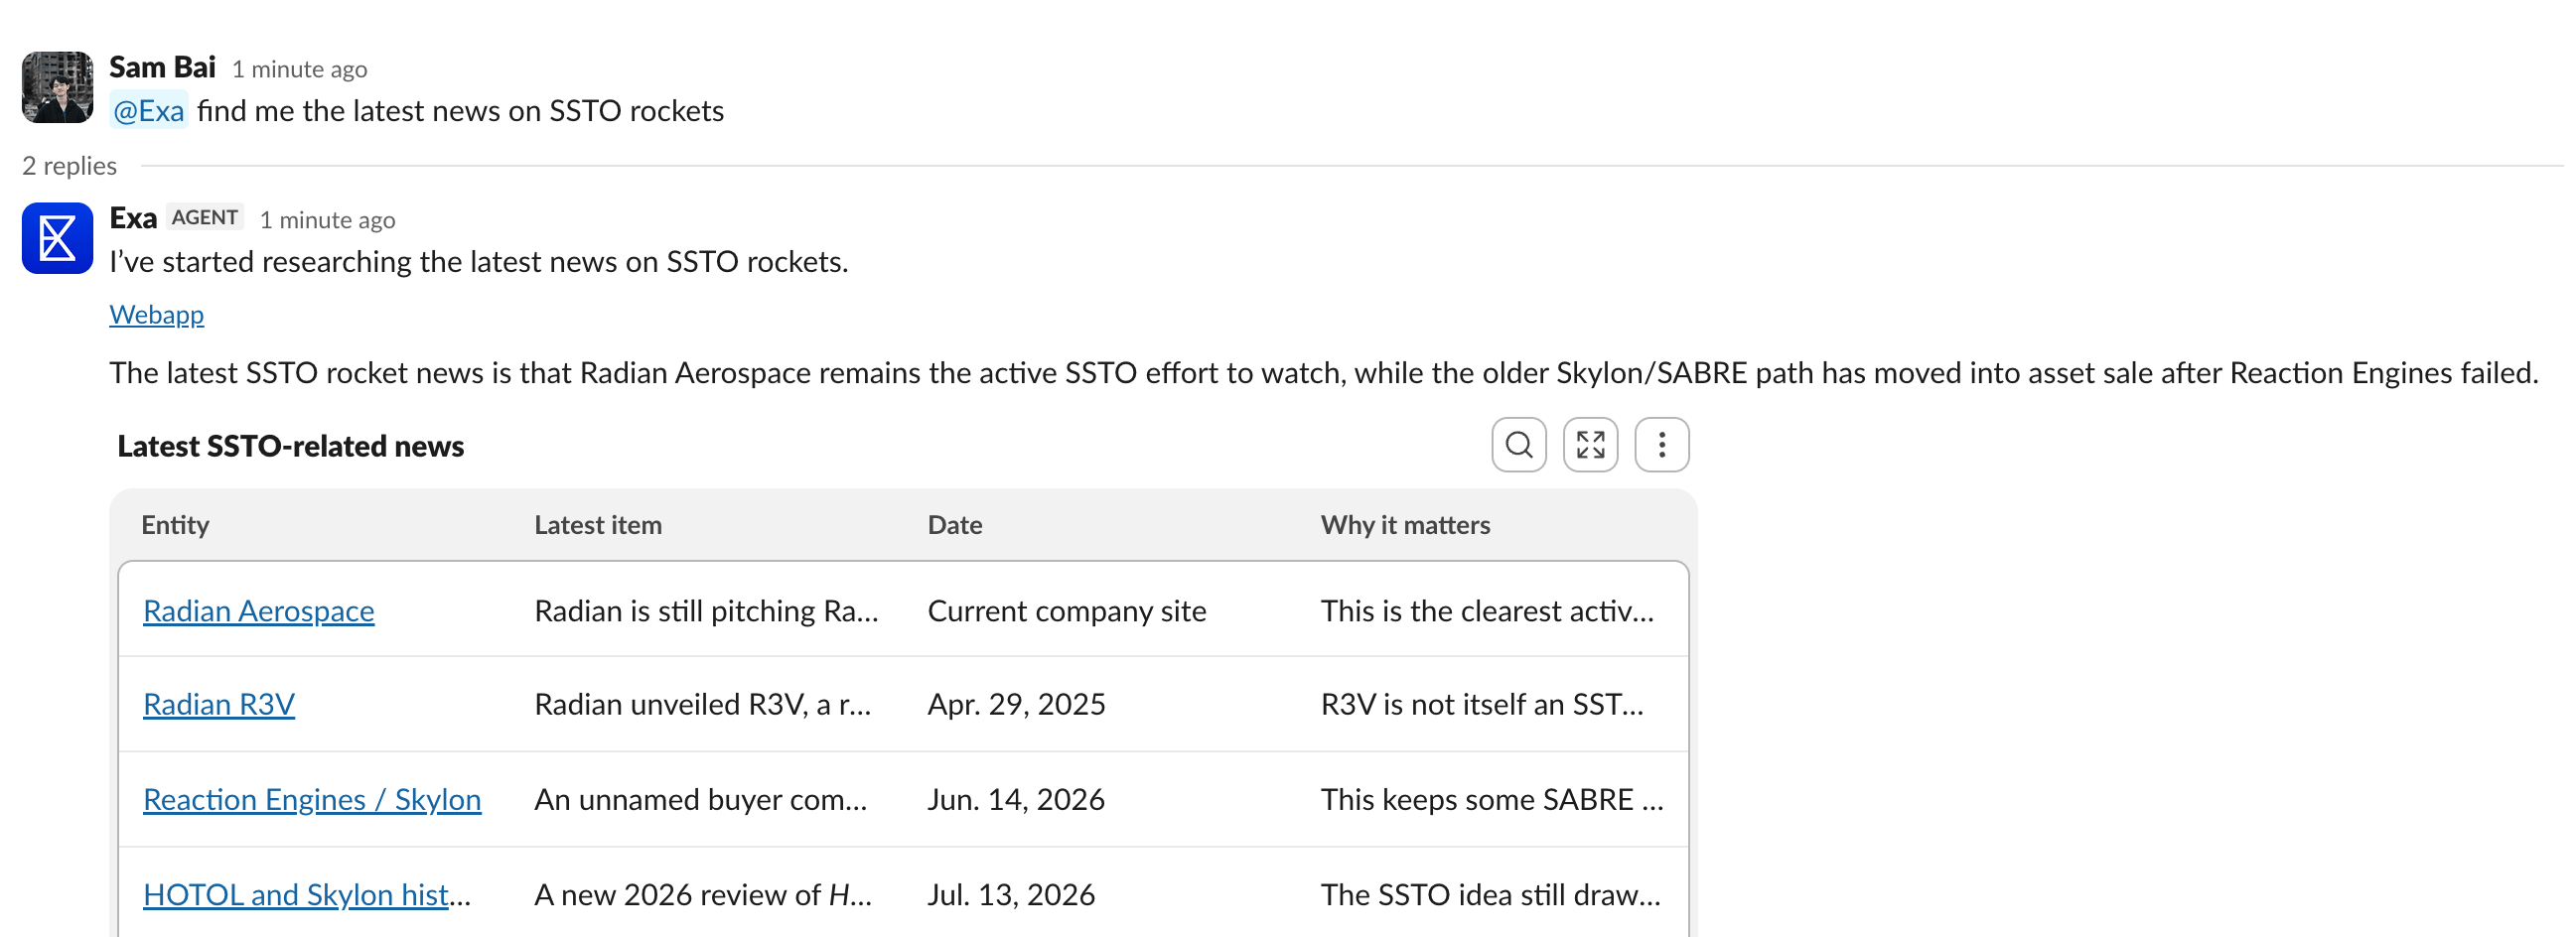Click the Why it matters column header
This screenshot has height=937, width=2576.
point(1404,525)
